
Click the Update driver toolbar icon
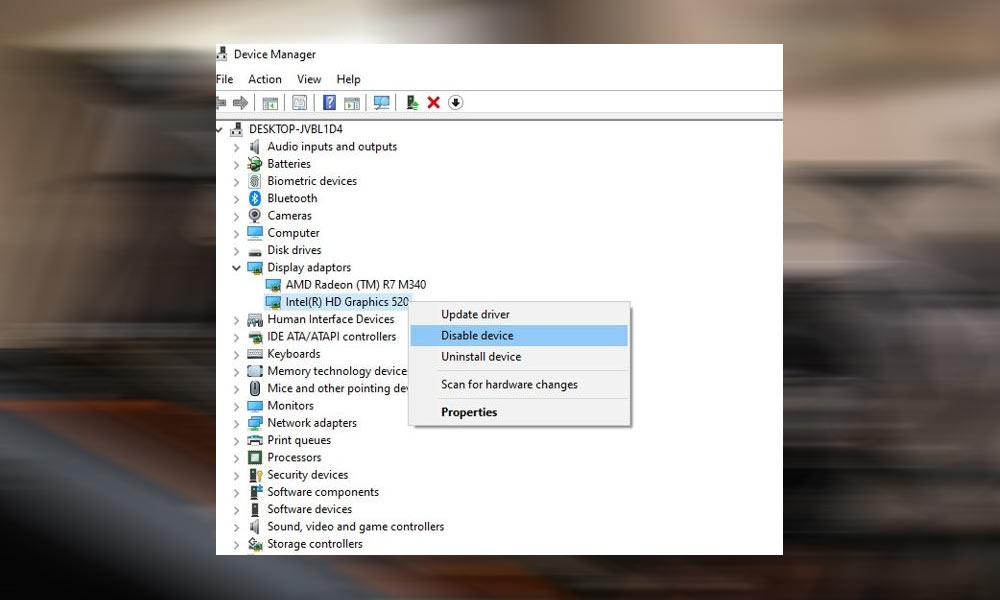(x=412, y=103)
